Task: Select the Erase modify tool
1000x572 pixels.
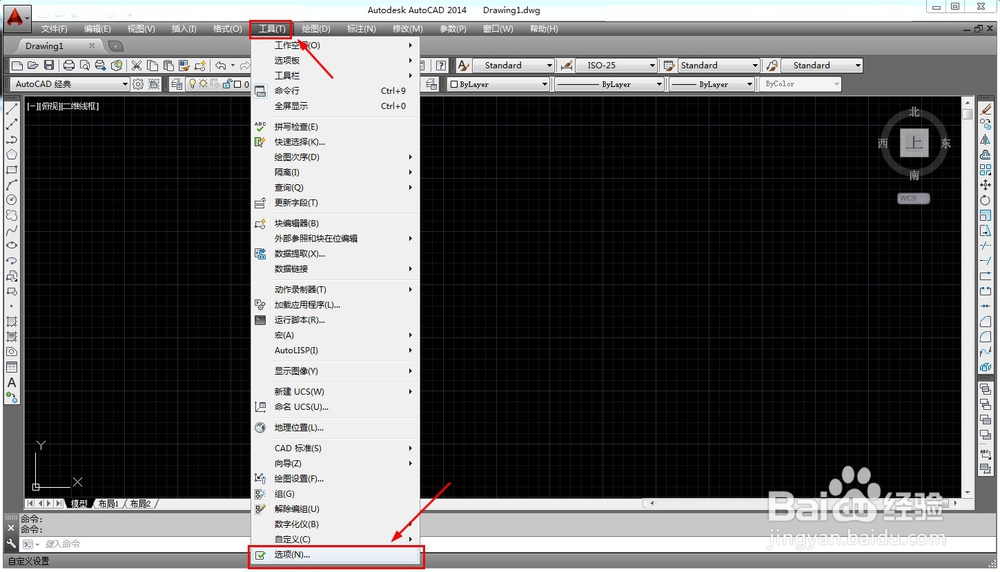Action: pyautogui.click(x=985, y=109)
